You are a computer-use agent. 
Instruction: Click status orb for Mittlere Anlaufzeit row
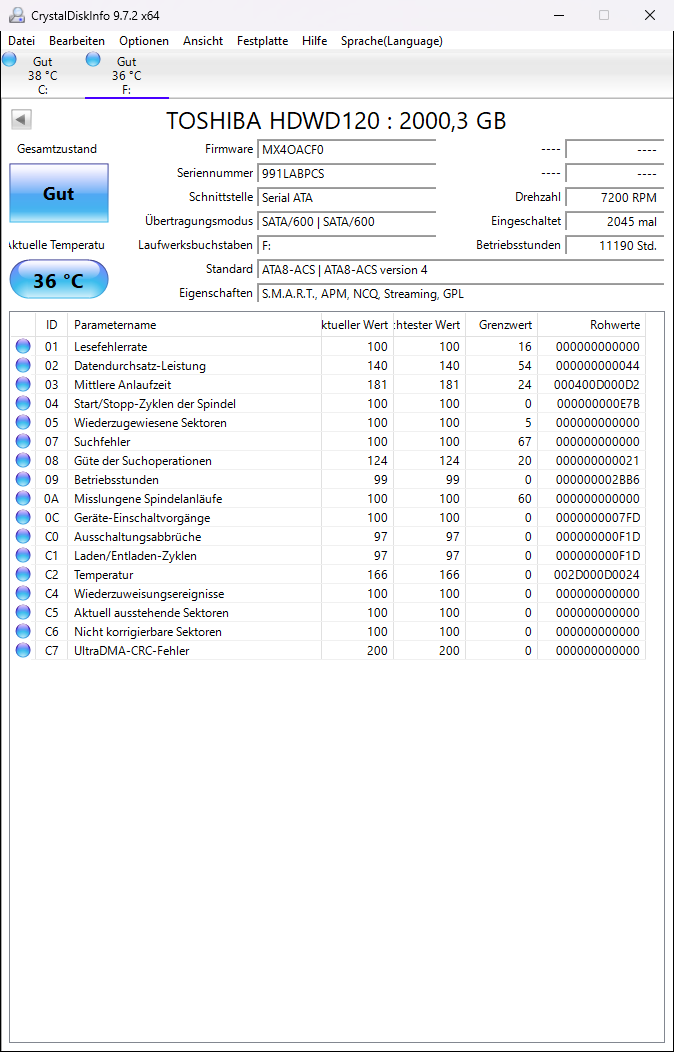[23, 384]
